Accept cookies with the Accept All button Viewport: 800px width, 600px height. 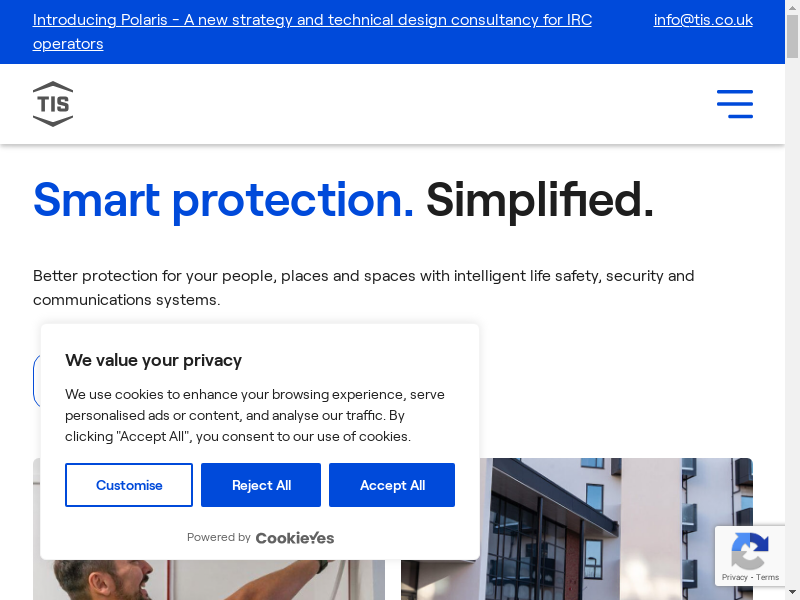(x=392, y=485)
